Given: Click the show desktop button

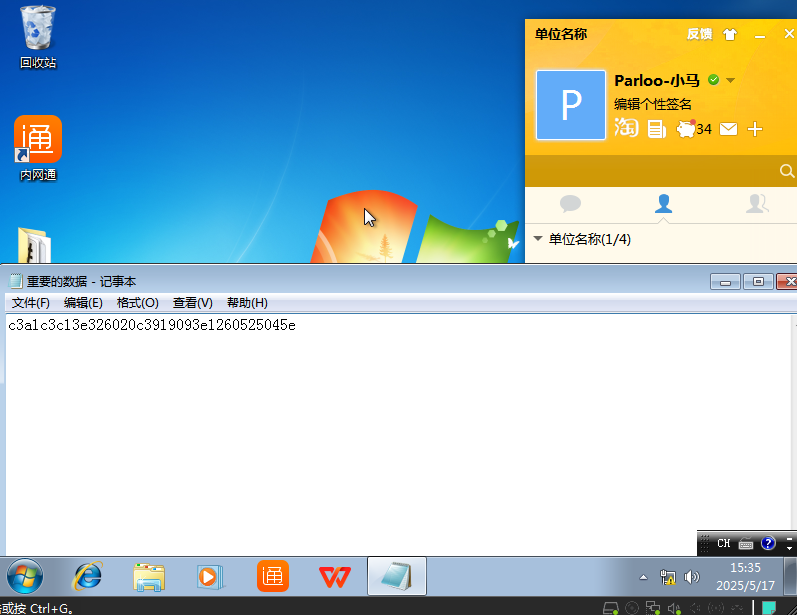Looking at the screenshot, I should 790,577.
